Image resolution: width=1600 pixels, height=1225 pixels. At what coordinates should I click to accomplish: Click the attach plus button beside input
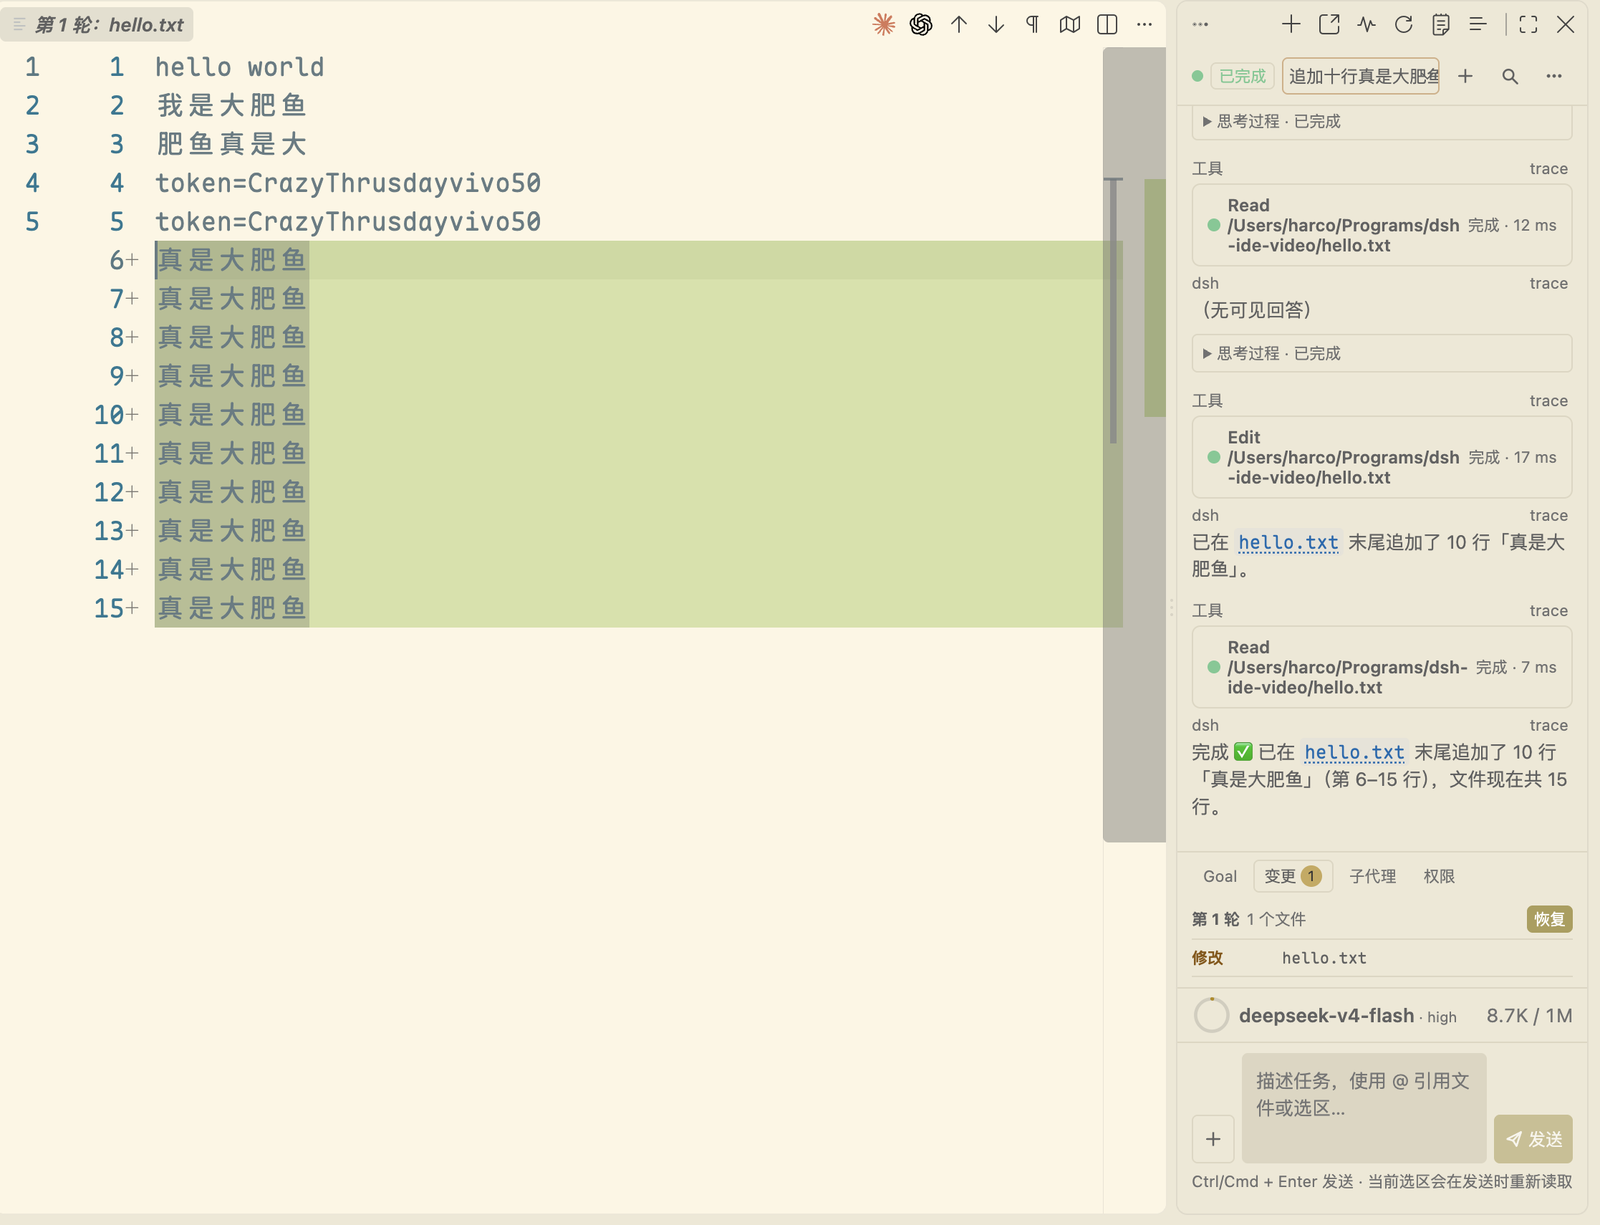pyautogui.click(x=1213, y=1139)
